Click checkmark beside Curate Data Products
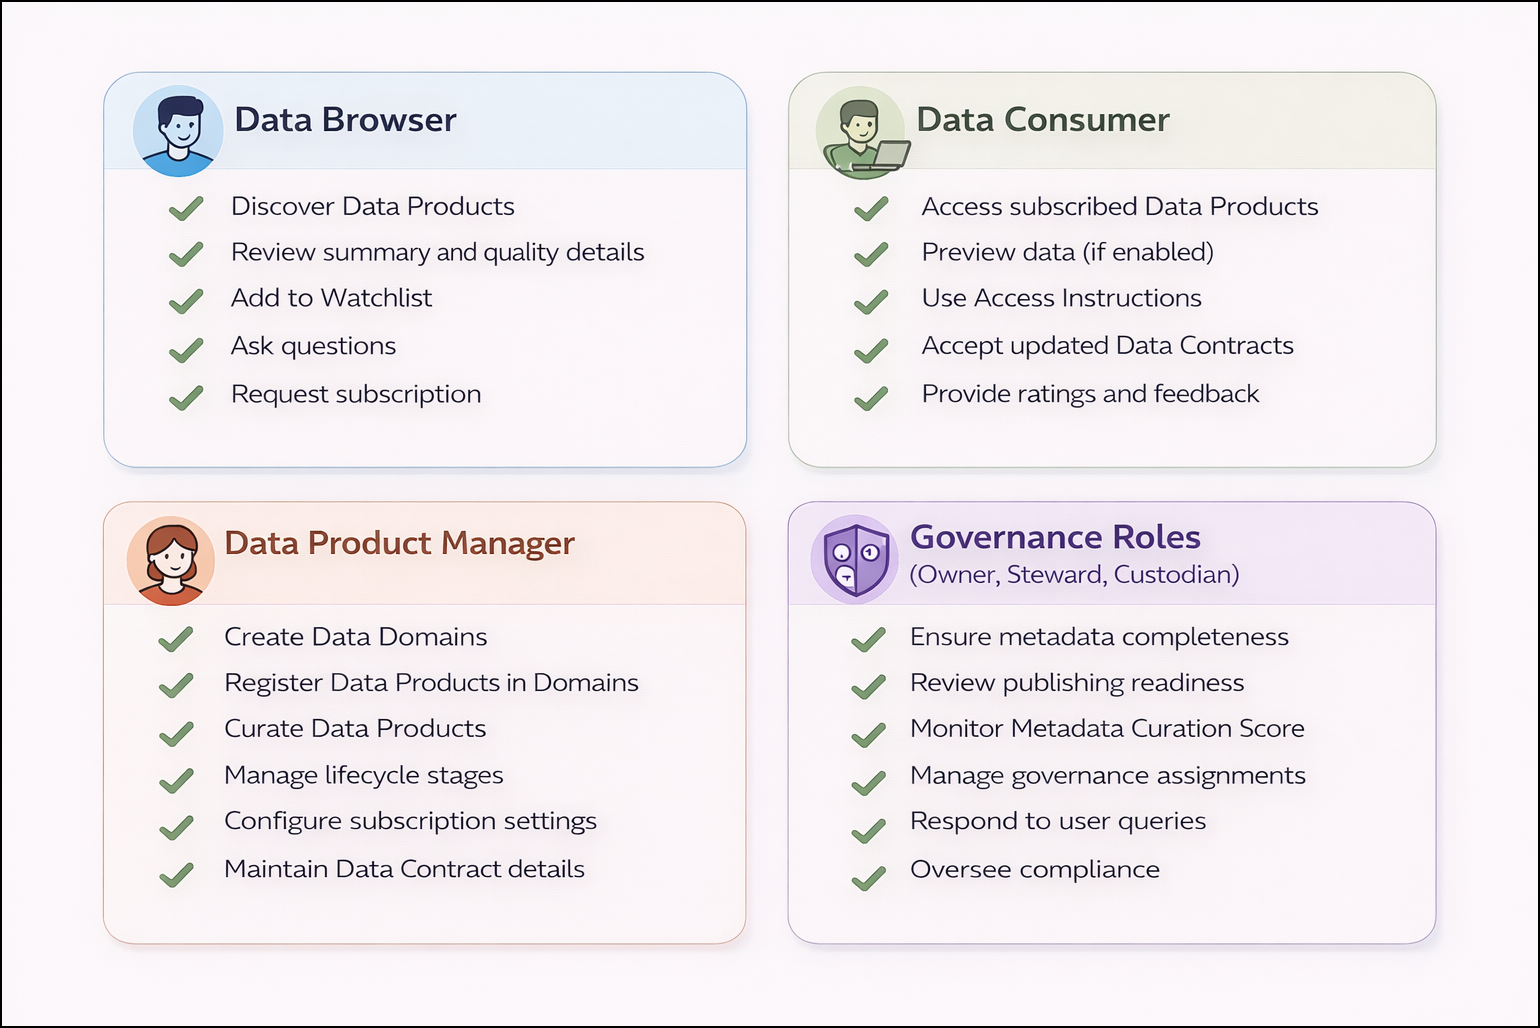The height and width of the screenshot is (1028, 1540). pos(176,734)
